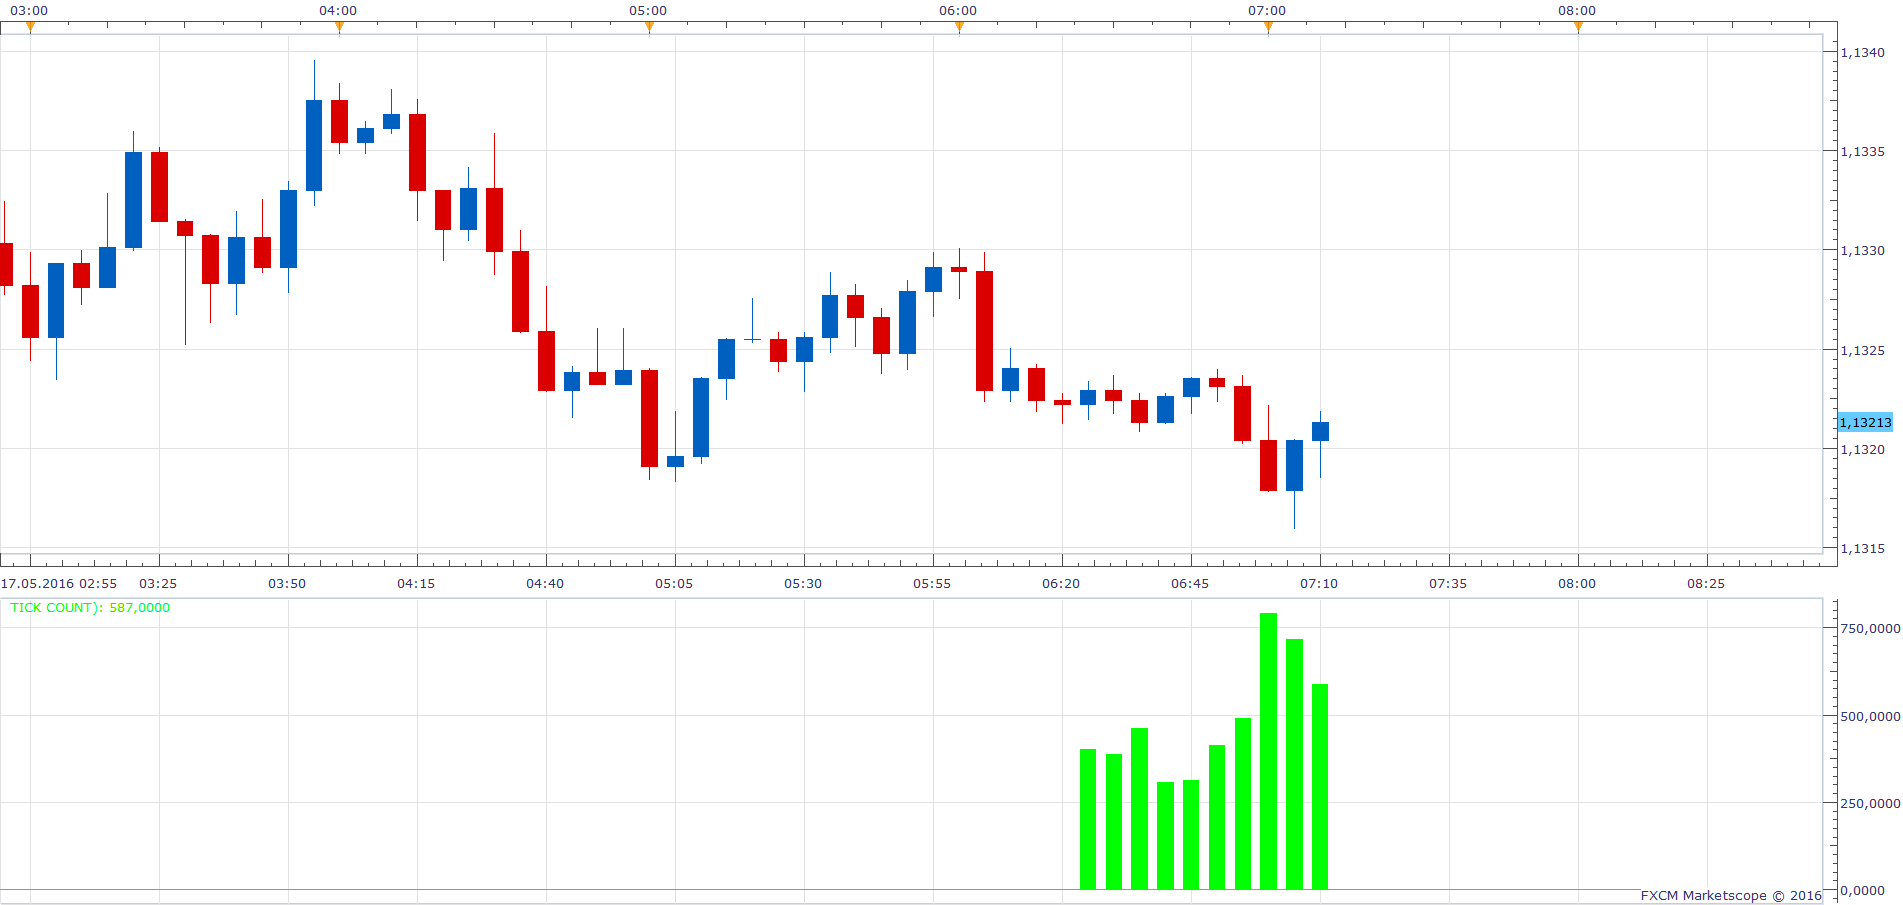1903x905 pixels.
Task: Click the 06:20 bottom time label
Action: click(1061, 583)
